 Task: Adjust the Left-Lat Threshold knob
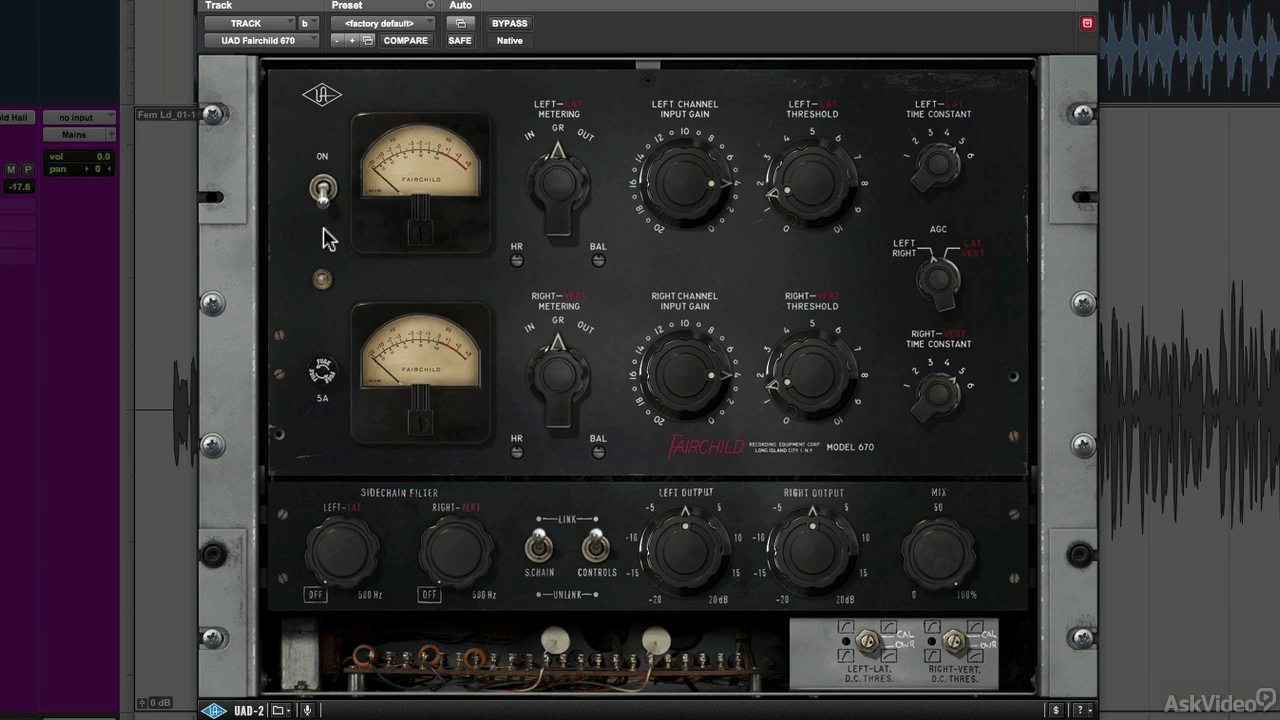pyautogui.click(x=812, y=183)
